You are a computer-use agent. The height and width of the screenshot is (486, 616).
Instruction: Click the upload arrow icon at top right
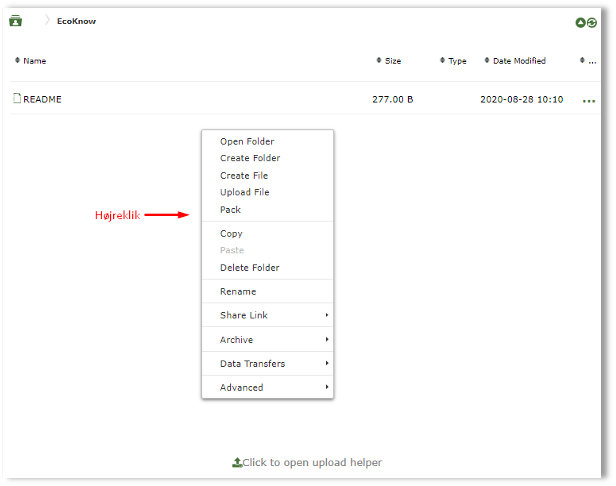pyautogui.click(x=581, y=23)
